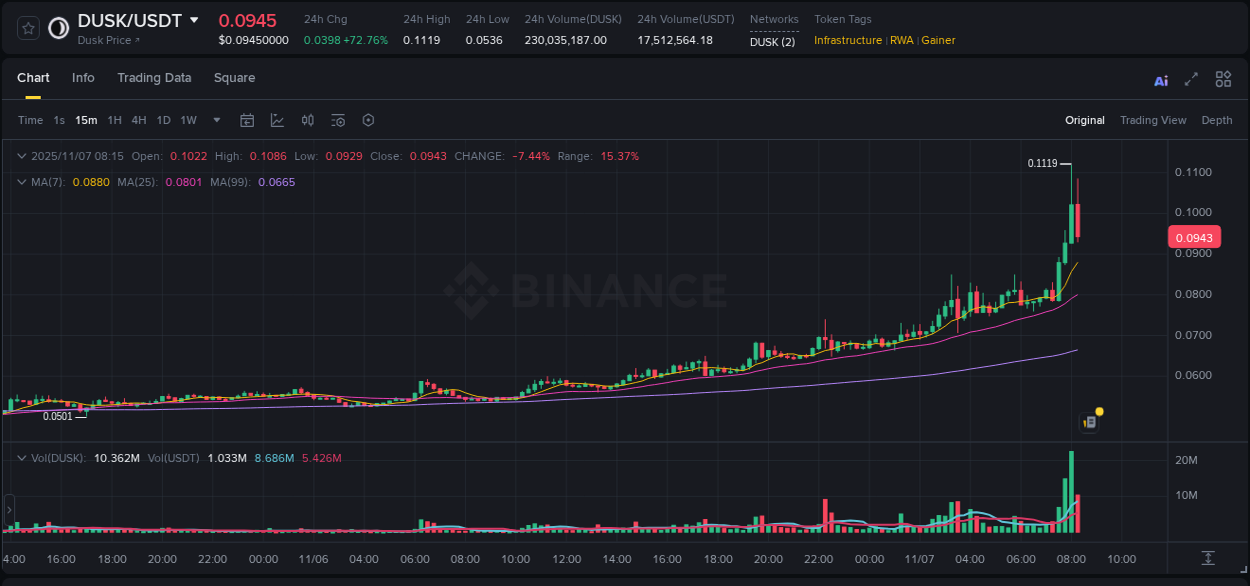The image size is (1250, 586).
Task: Open the date range calendar picker
Action: pos(247,120)
